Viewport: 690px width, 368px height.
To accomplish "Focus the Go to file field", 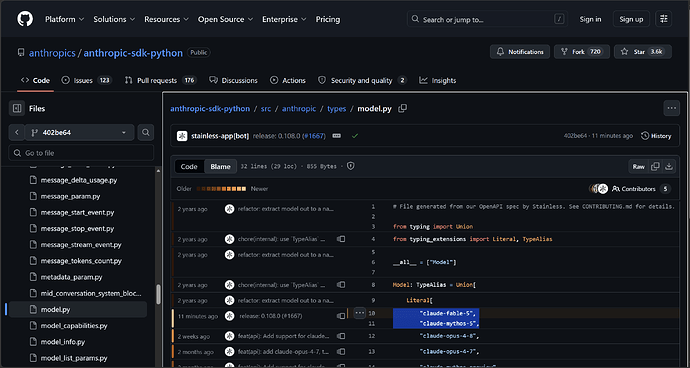I will point(81,153).
